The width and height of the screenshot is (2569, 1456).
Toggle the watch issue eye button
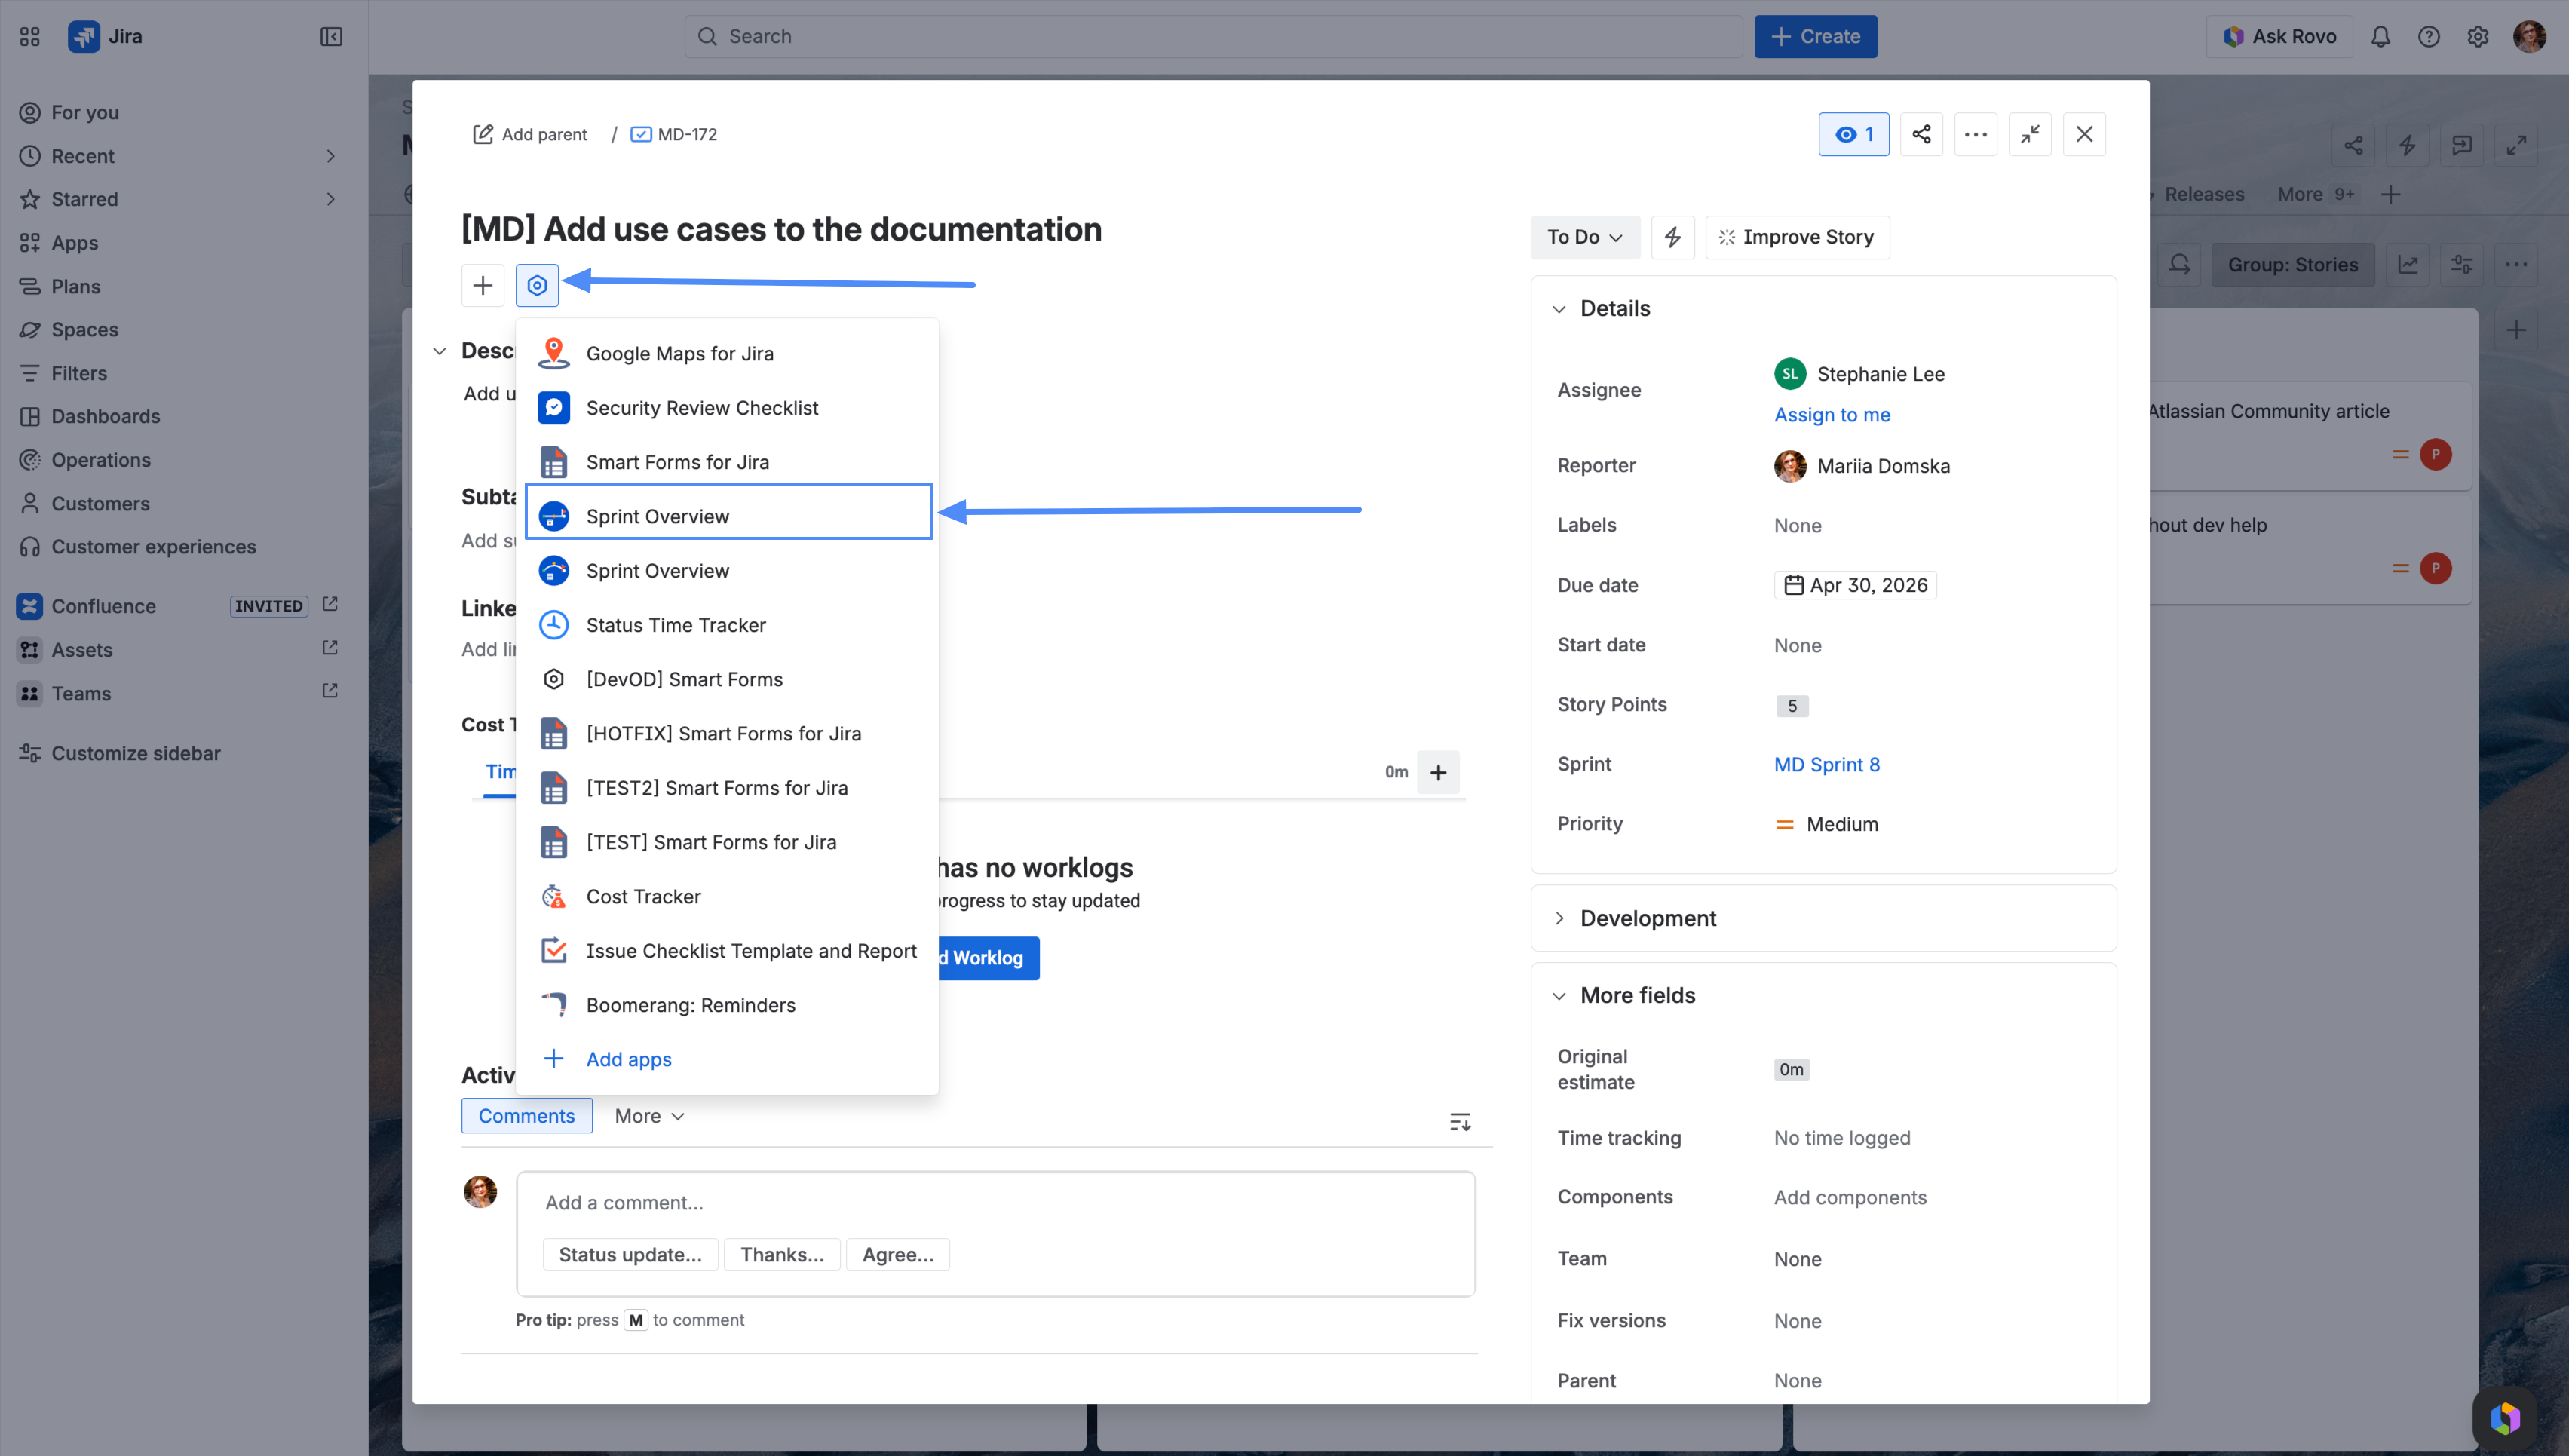click(1853, 134)
